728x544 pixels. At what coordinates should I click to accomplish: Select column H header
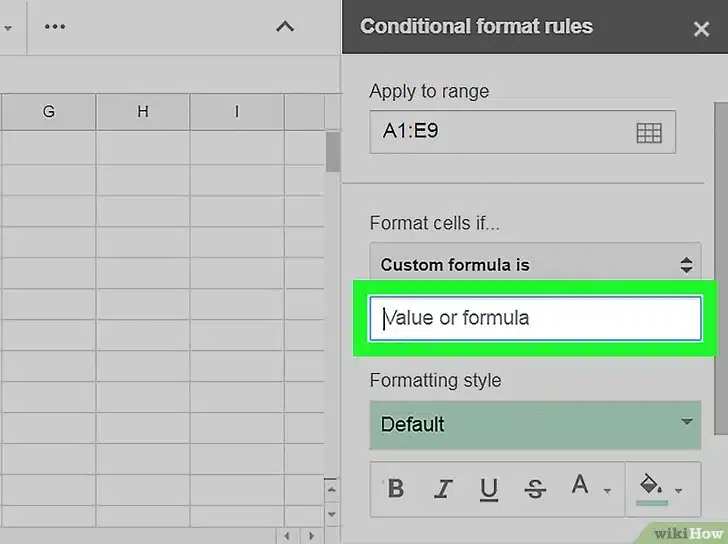(x=142, y=112)
